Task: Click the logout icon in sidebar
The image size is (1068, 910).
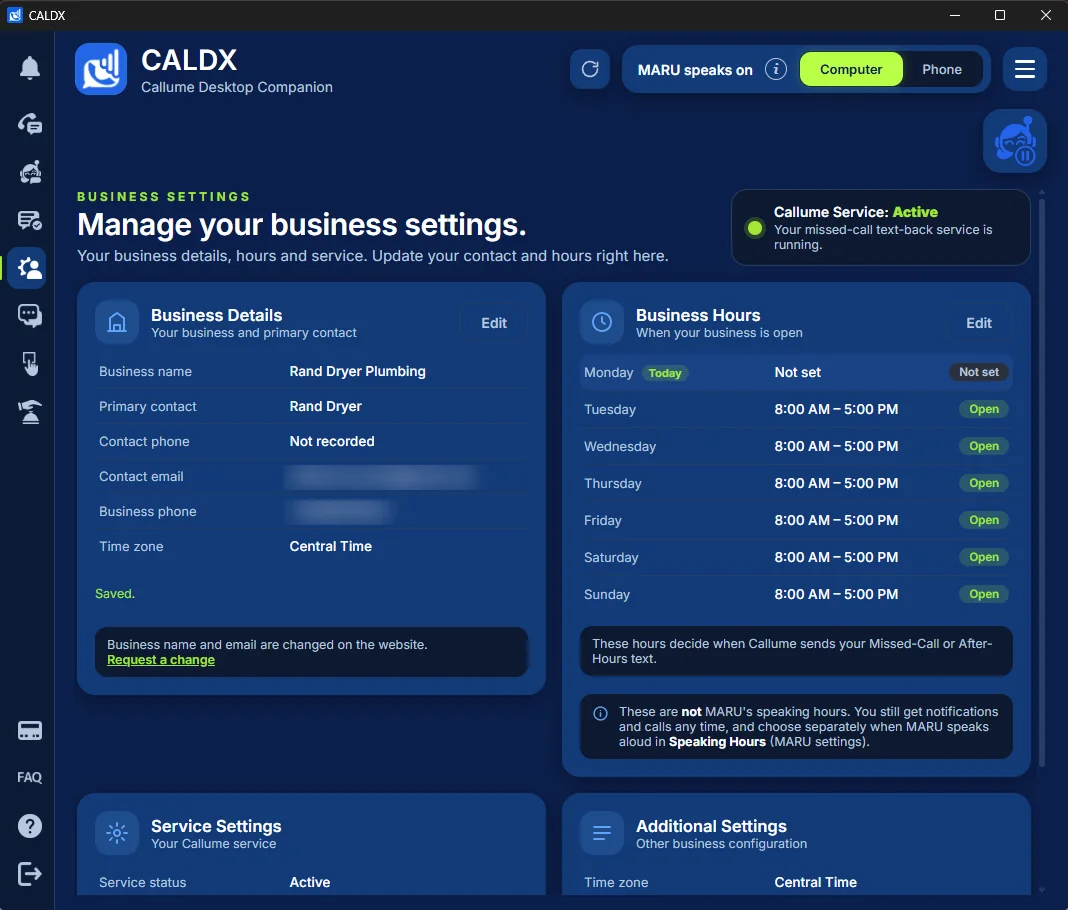Action: (29, 873)
